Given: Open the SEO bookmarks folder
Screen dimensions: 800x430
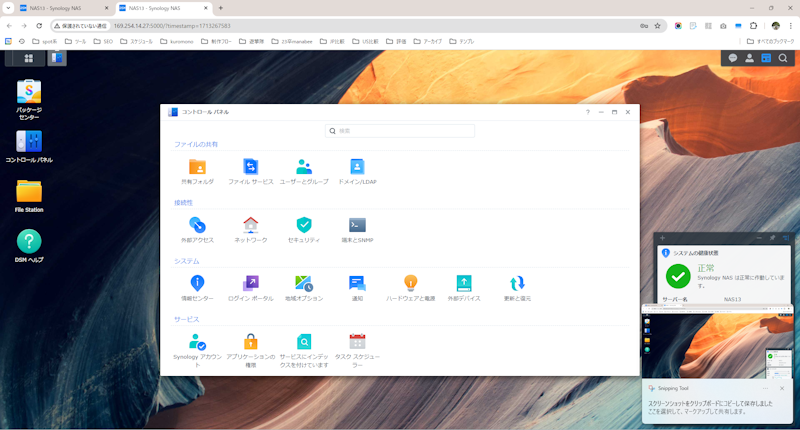Looking at the screenshot, I should tap(103, 41).
